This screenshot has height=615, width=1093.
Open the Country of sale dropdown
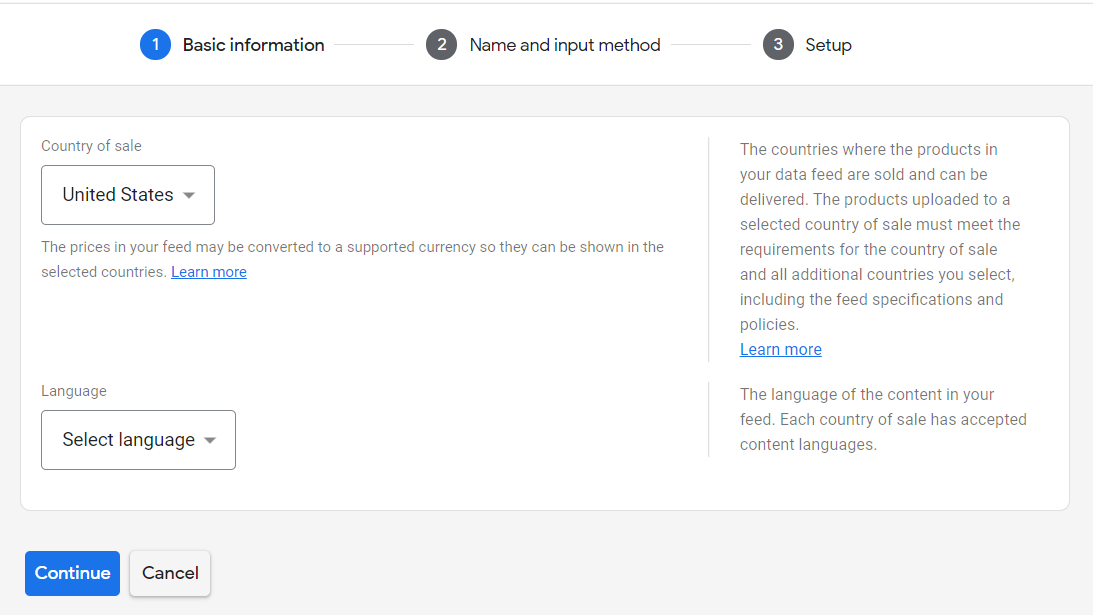[x=128, y=195]
